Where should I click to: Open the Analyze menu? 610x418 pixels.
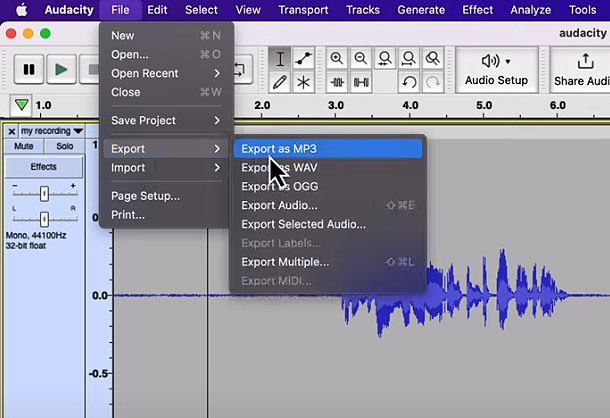[531, 10]
